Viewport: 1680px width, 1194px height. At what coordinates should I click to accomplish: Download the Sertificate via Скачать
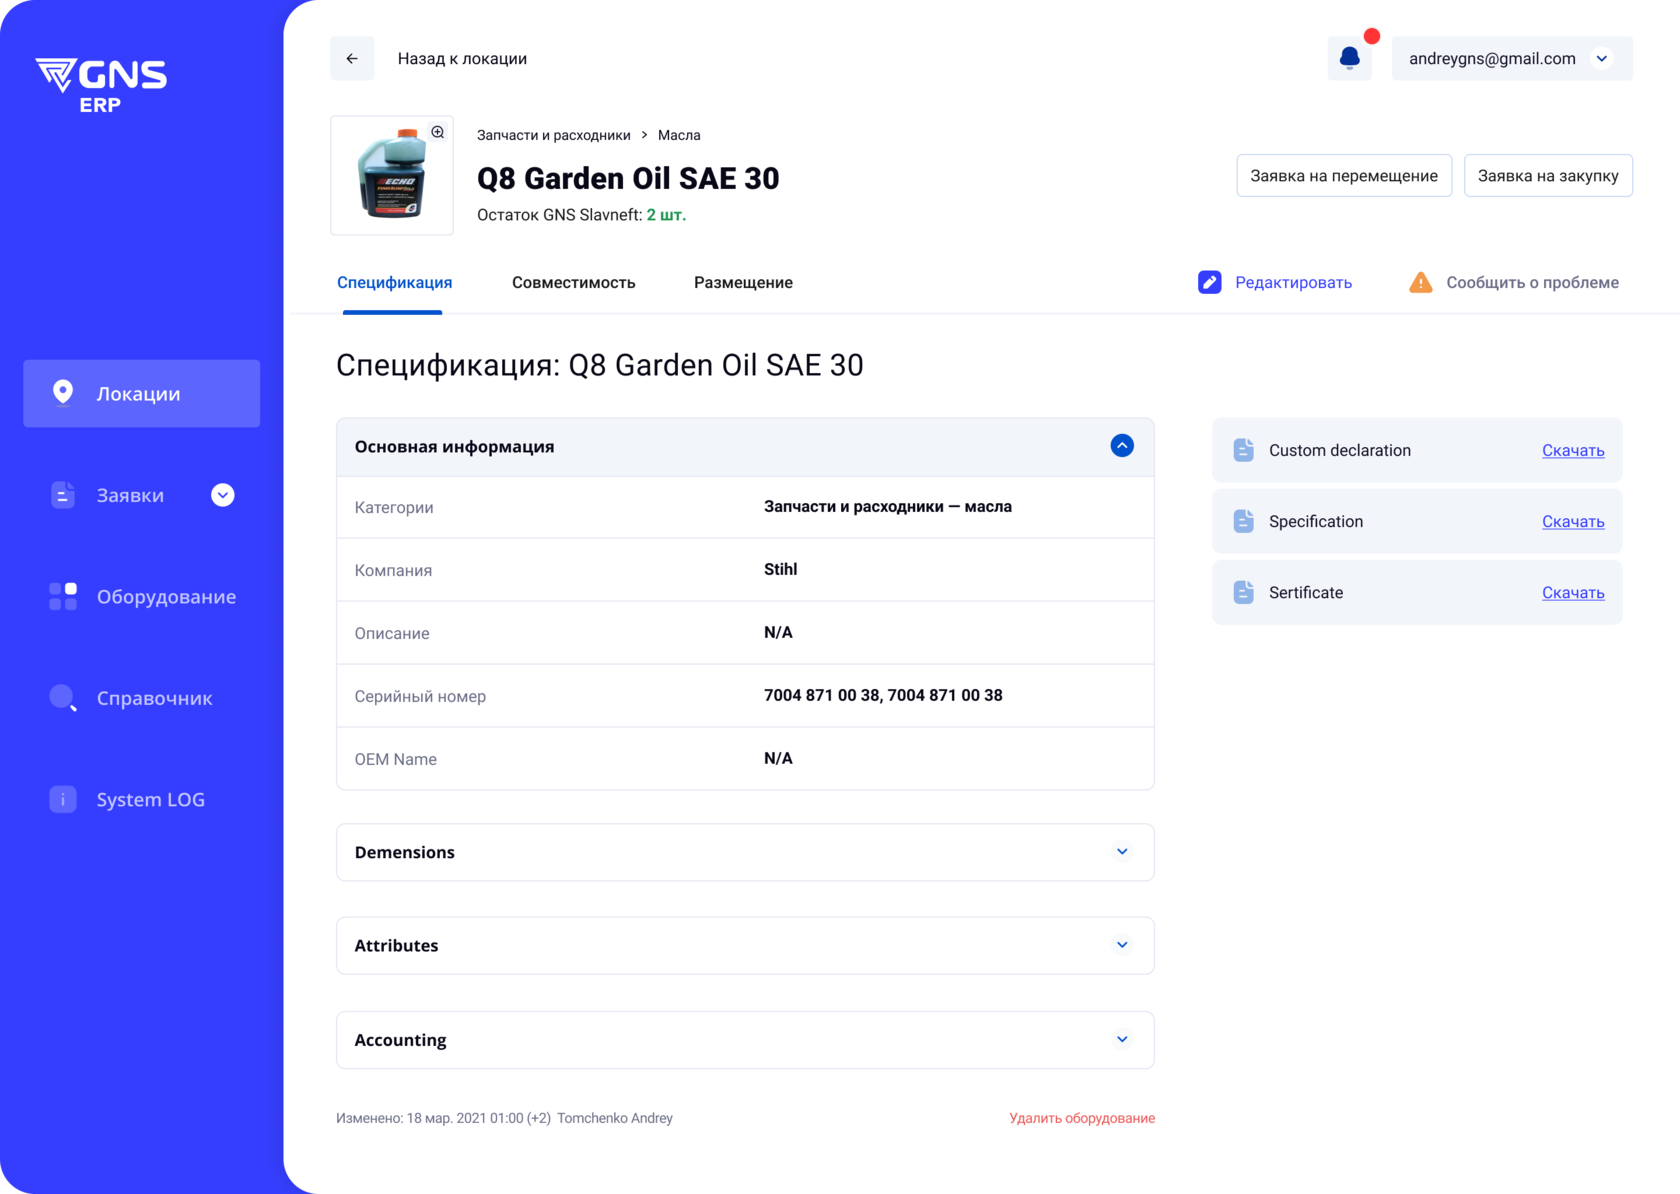(x=1573, y=592)
